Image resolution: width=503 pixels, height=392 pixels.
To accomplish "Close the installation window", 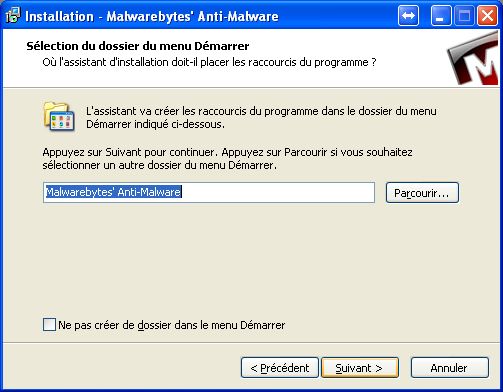I will point(487,15).
